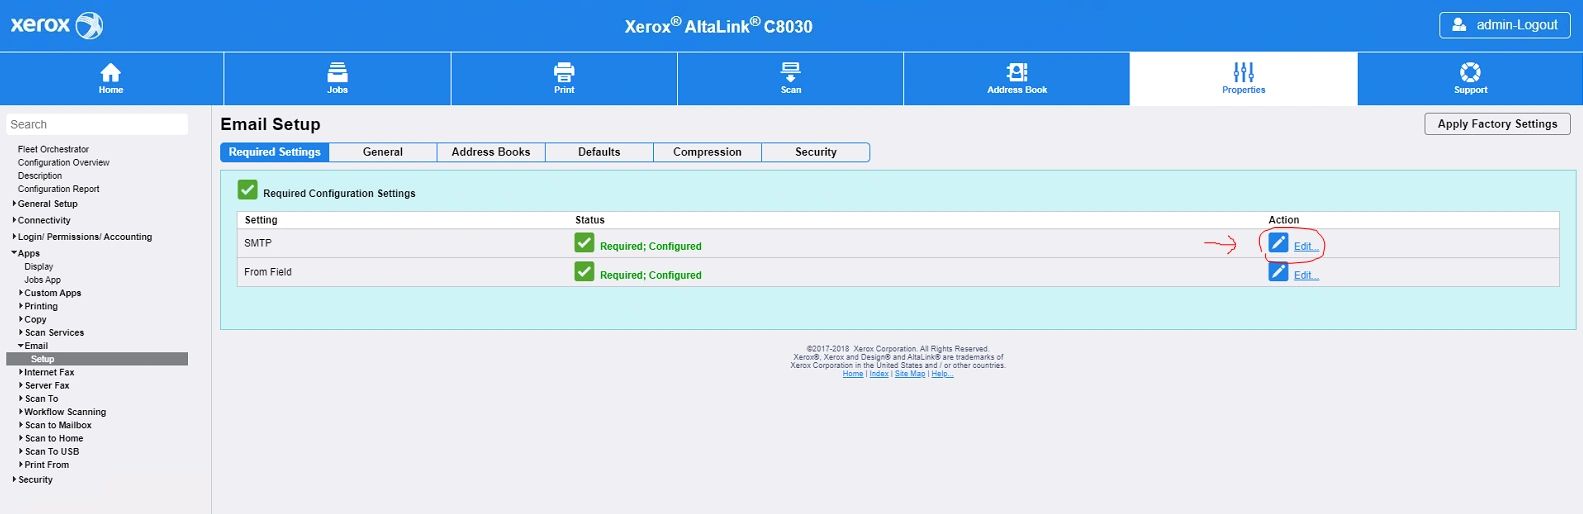Click the pencil edit icon for SMTP
This screenshot has width=1583, height=514.
(x=1278, y=243)
